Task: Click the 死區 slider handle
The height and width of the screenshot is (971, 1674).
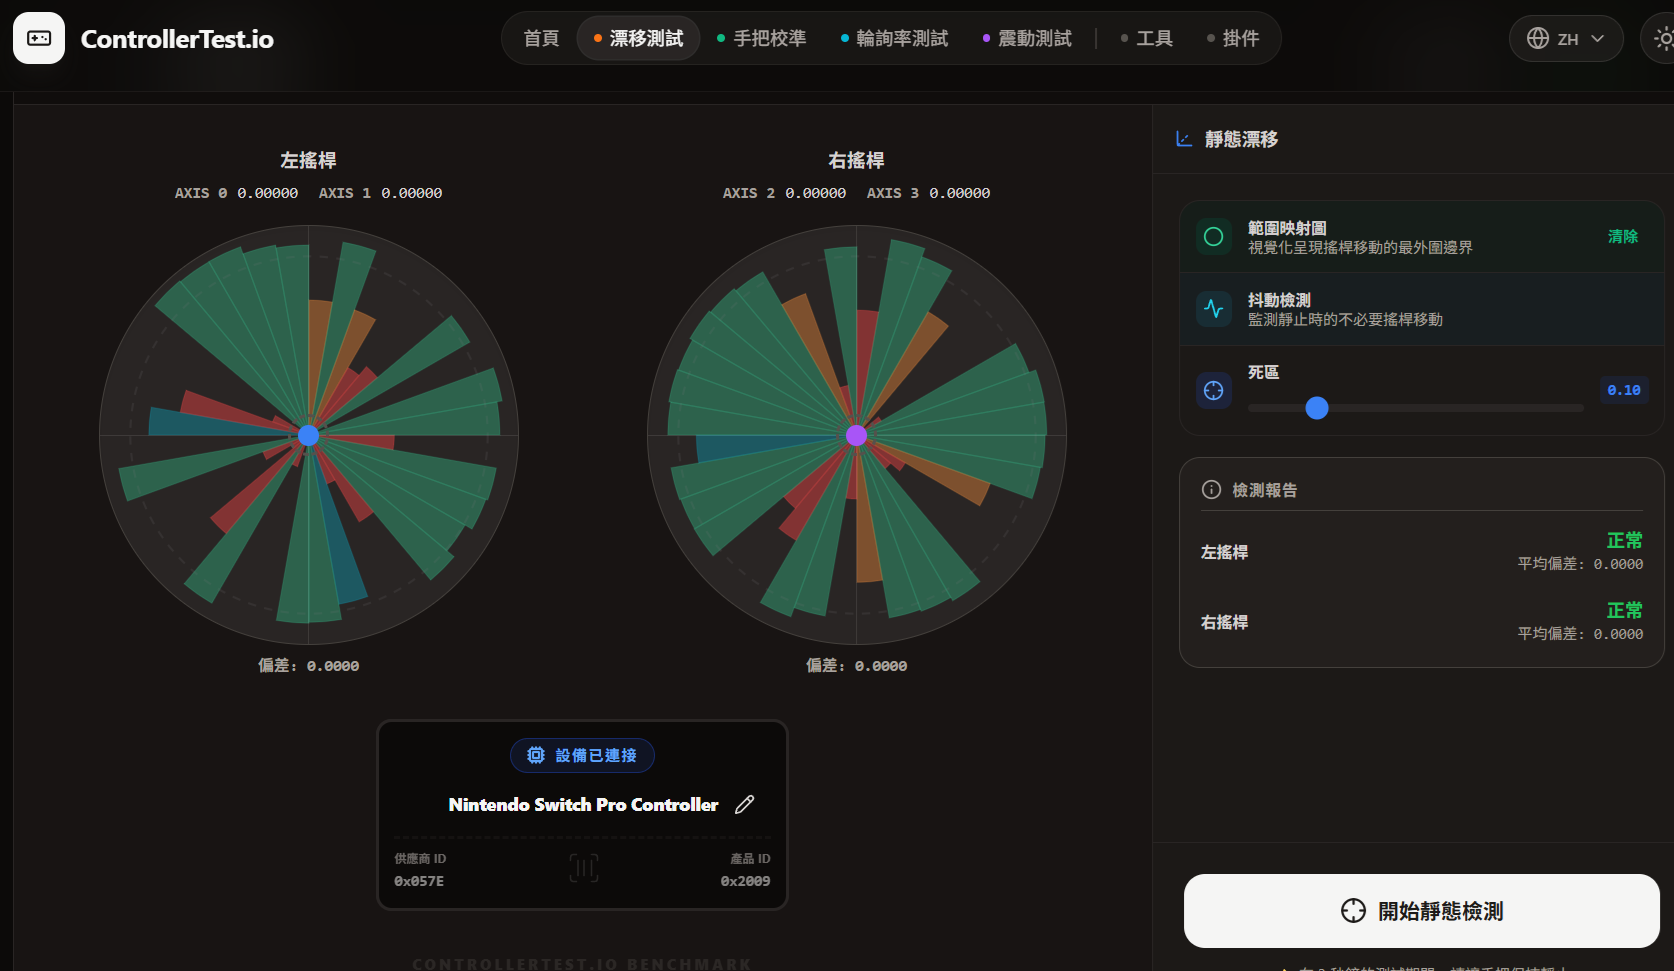Action: [1317, 408]
